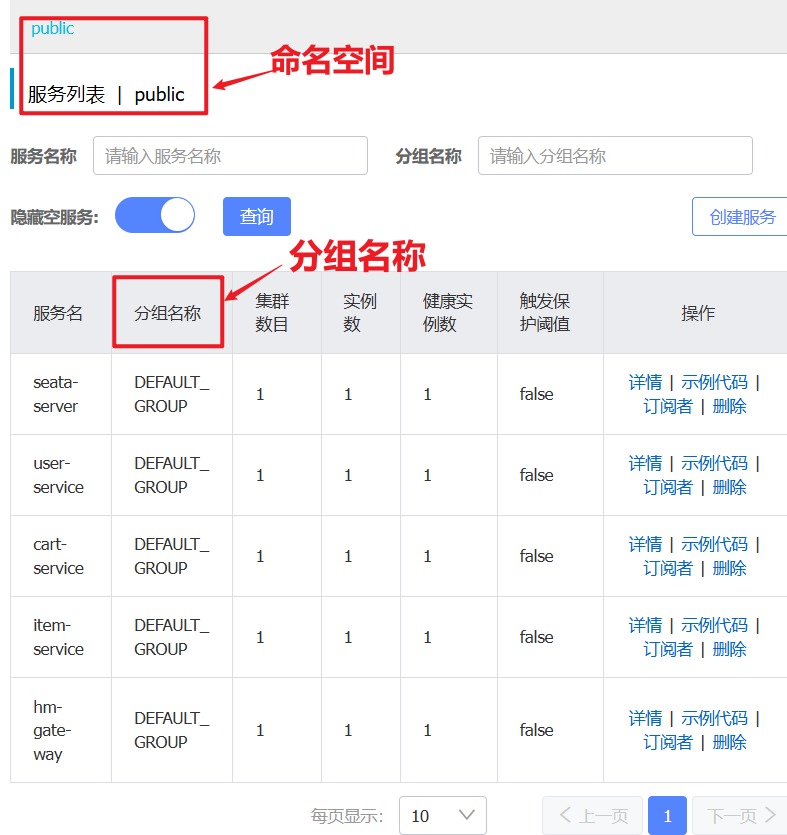View 订阅者 for item-service
The width and height of the screenshot is (787, 835).
(667, 649)
